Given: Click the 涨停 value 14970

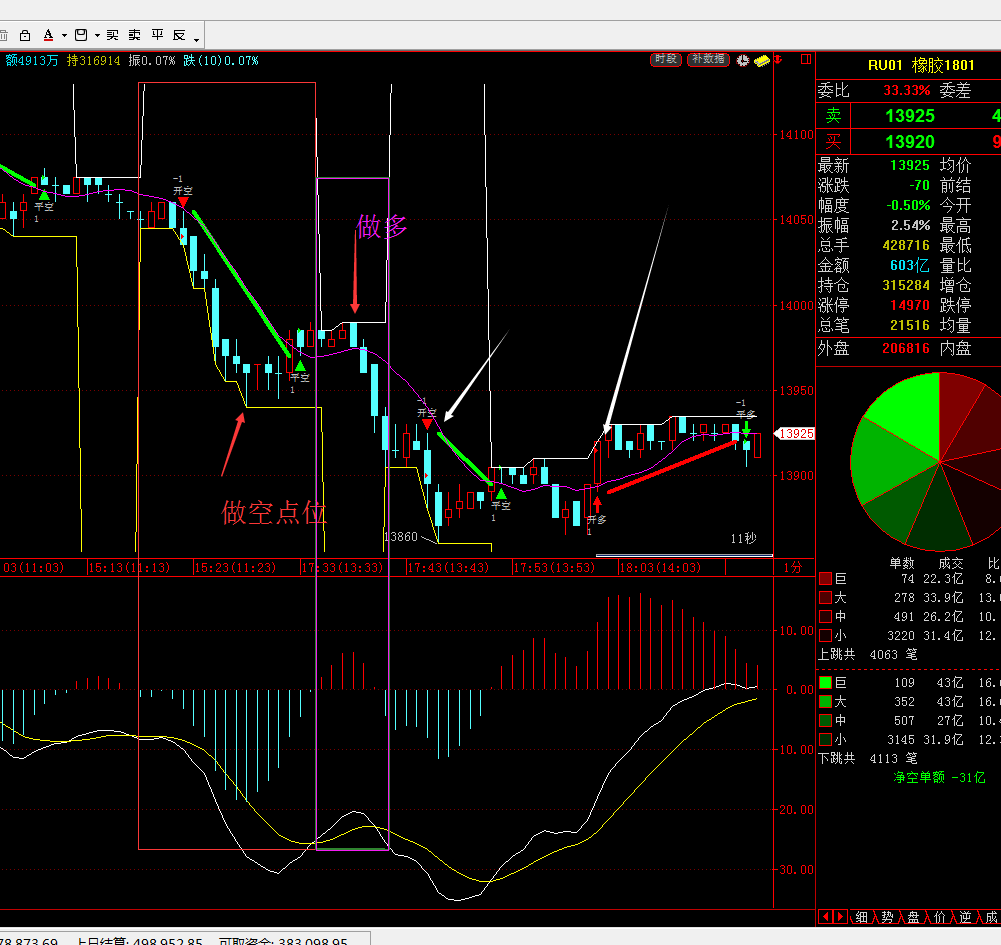Looking at the screenshot, I should coord(910,305).
